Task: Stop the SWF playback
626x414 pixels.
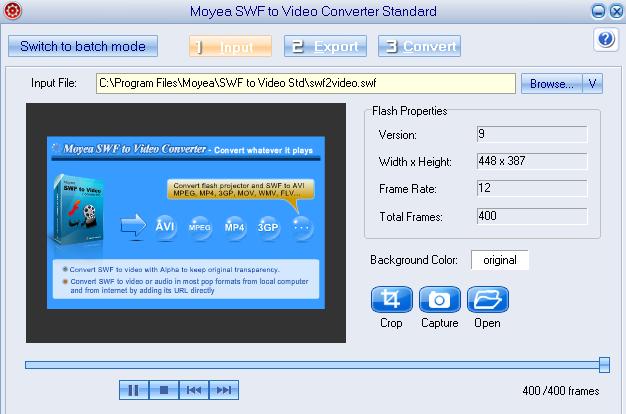Action: point(164,390)
